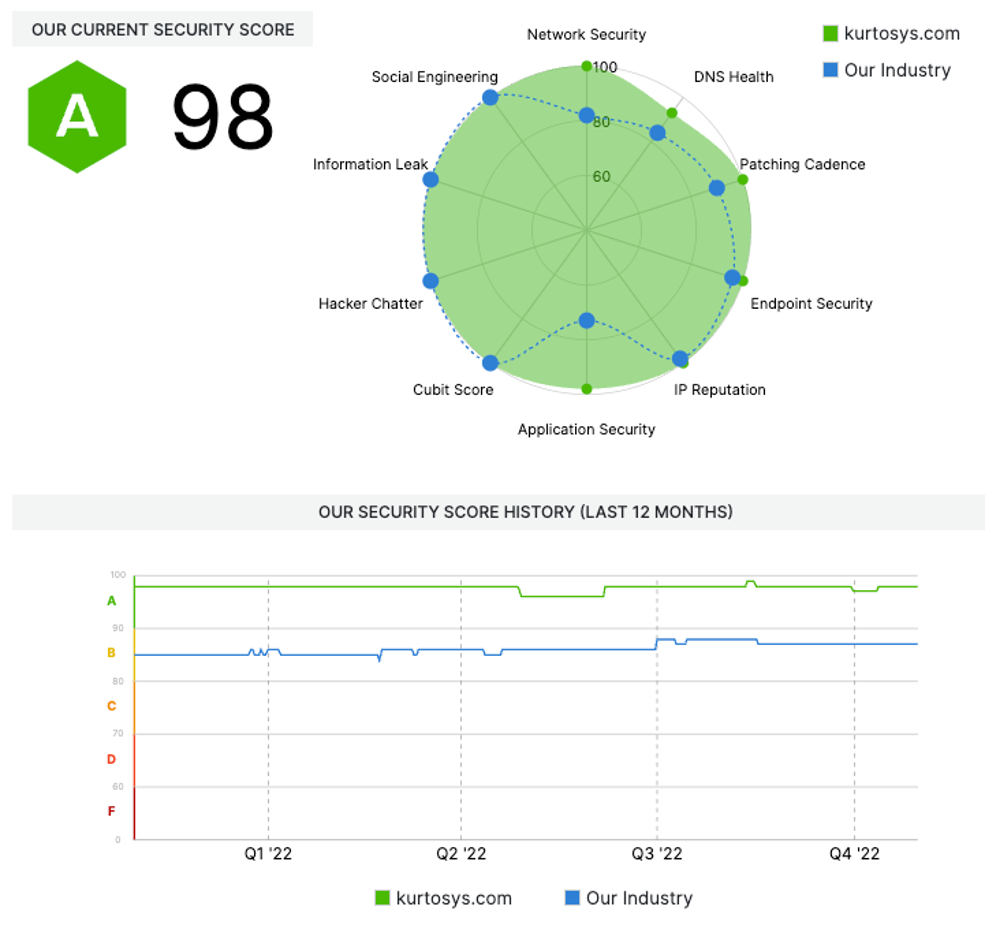
Task: Click the kurtosys.com label in radar legend
Action: click(902, 33)
